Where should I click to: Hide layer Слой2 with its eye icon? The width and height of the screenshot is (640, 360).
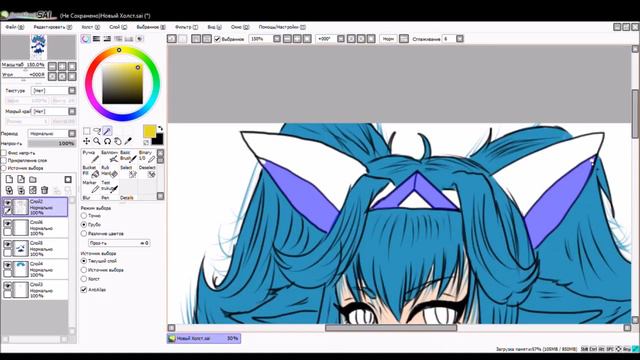pyautogui.click(x=8, y=202)
